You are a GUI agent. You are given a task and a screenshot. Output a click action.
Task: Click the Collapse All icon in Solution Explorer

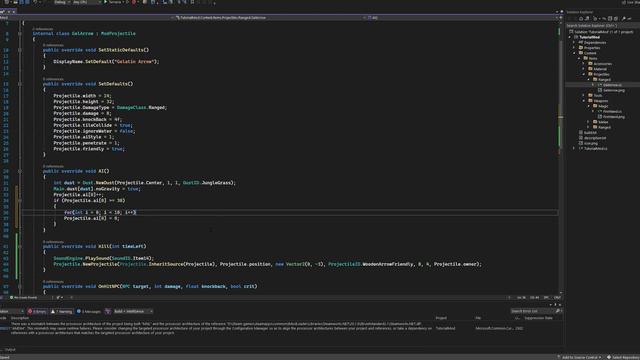click(610, 19)
